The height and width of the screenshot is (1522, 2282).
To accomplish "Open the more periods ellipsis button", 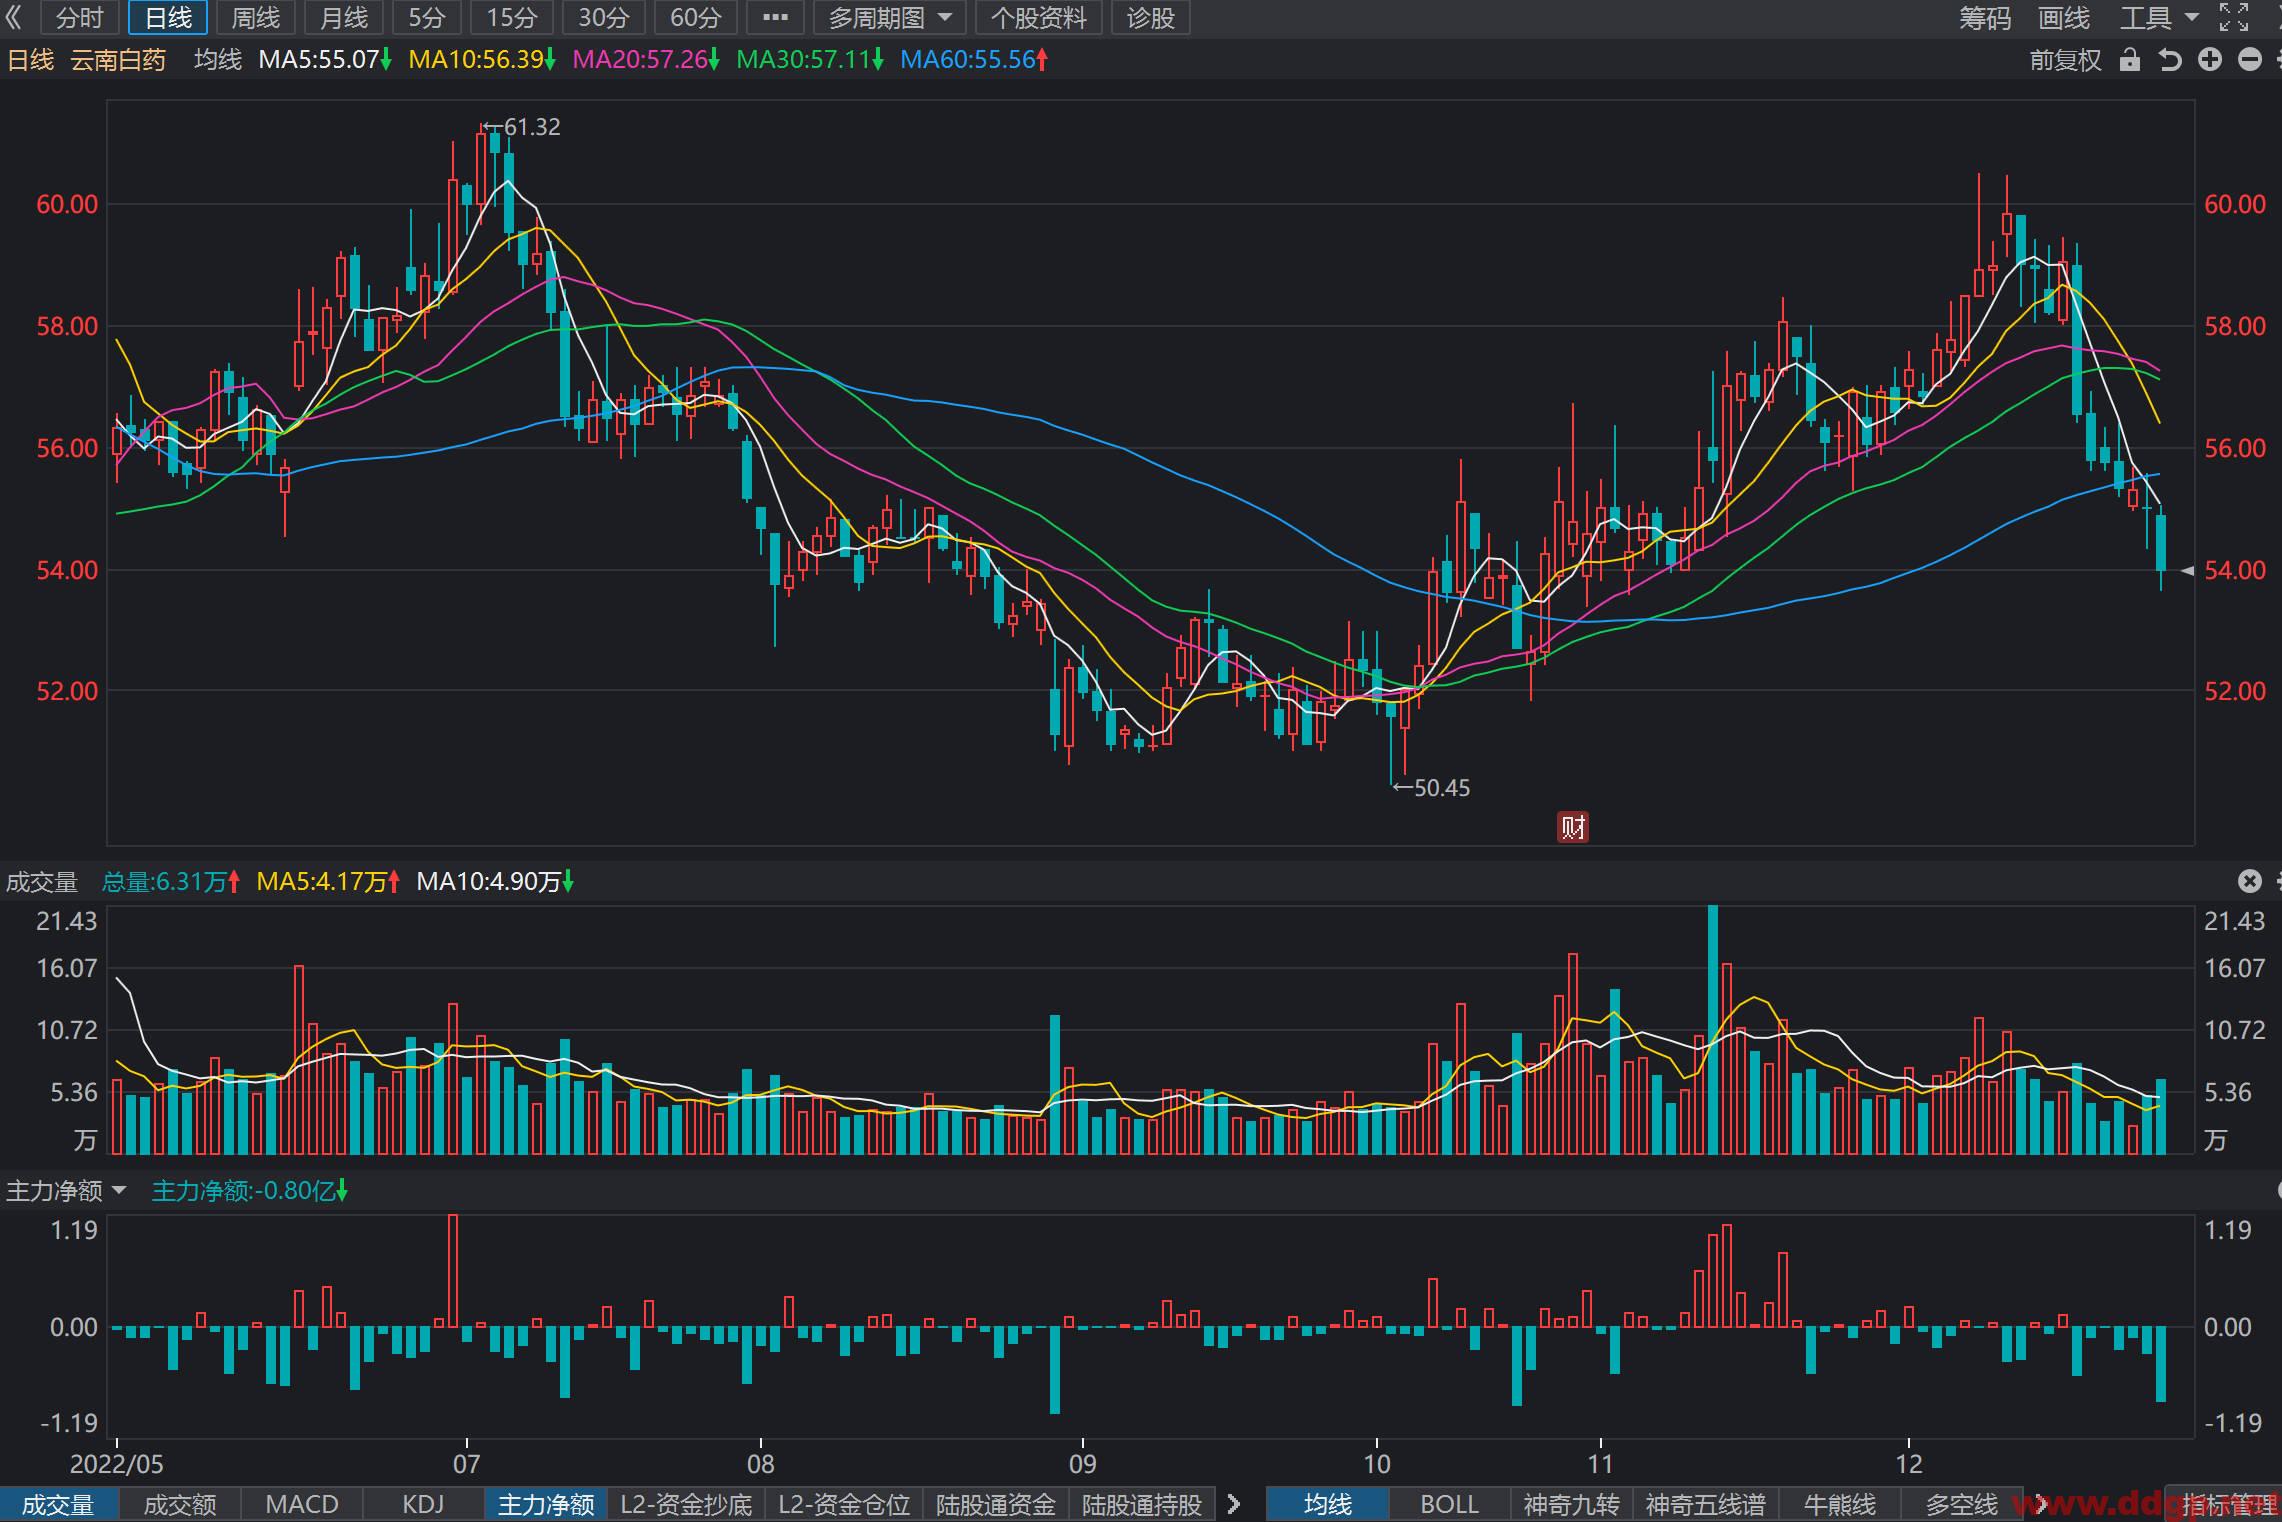I will click(775, 17).
